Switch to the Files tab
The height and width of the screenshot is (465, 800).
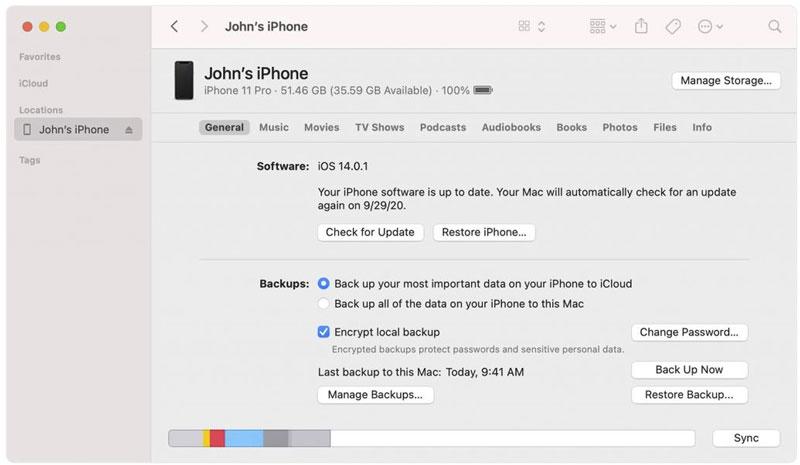[665, 128]
